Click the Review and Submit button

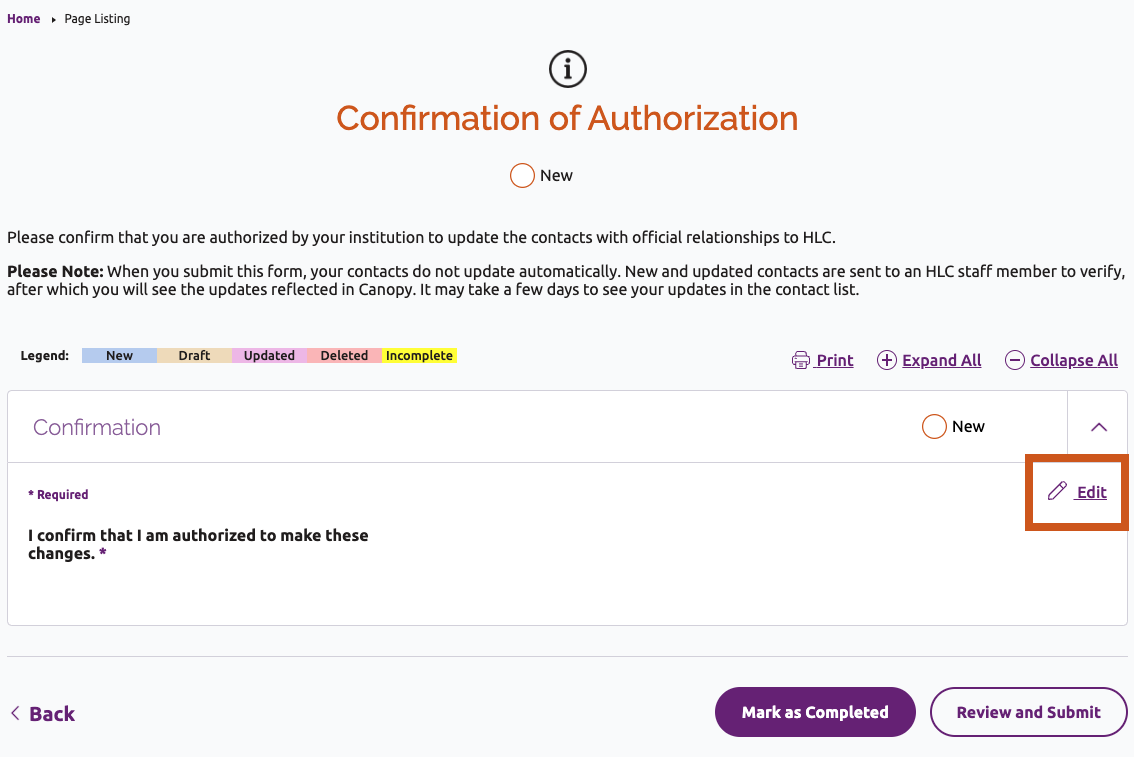click(x=1028, y=712)
